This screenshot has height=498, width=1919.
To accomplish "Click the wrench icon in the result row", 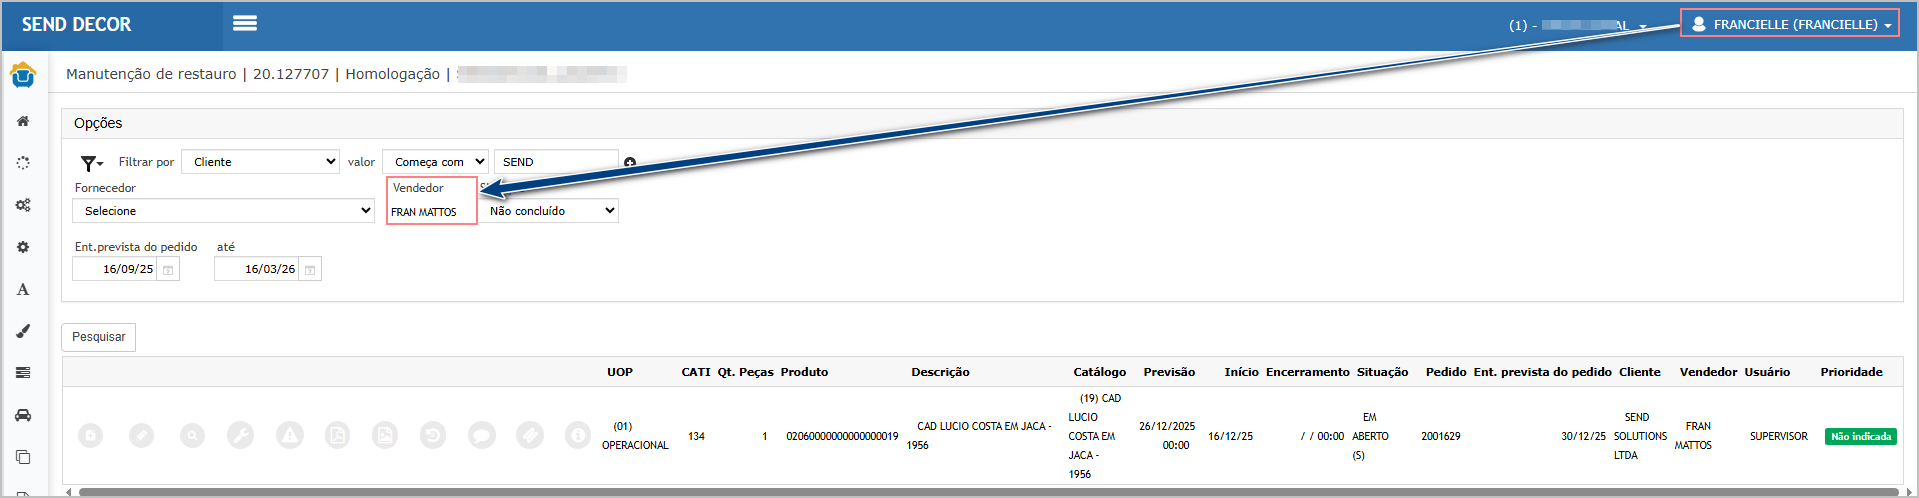I will 240,436.
